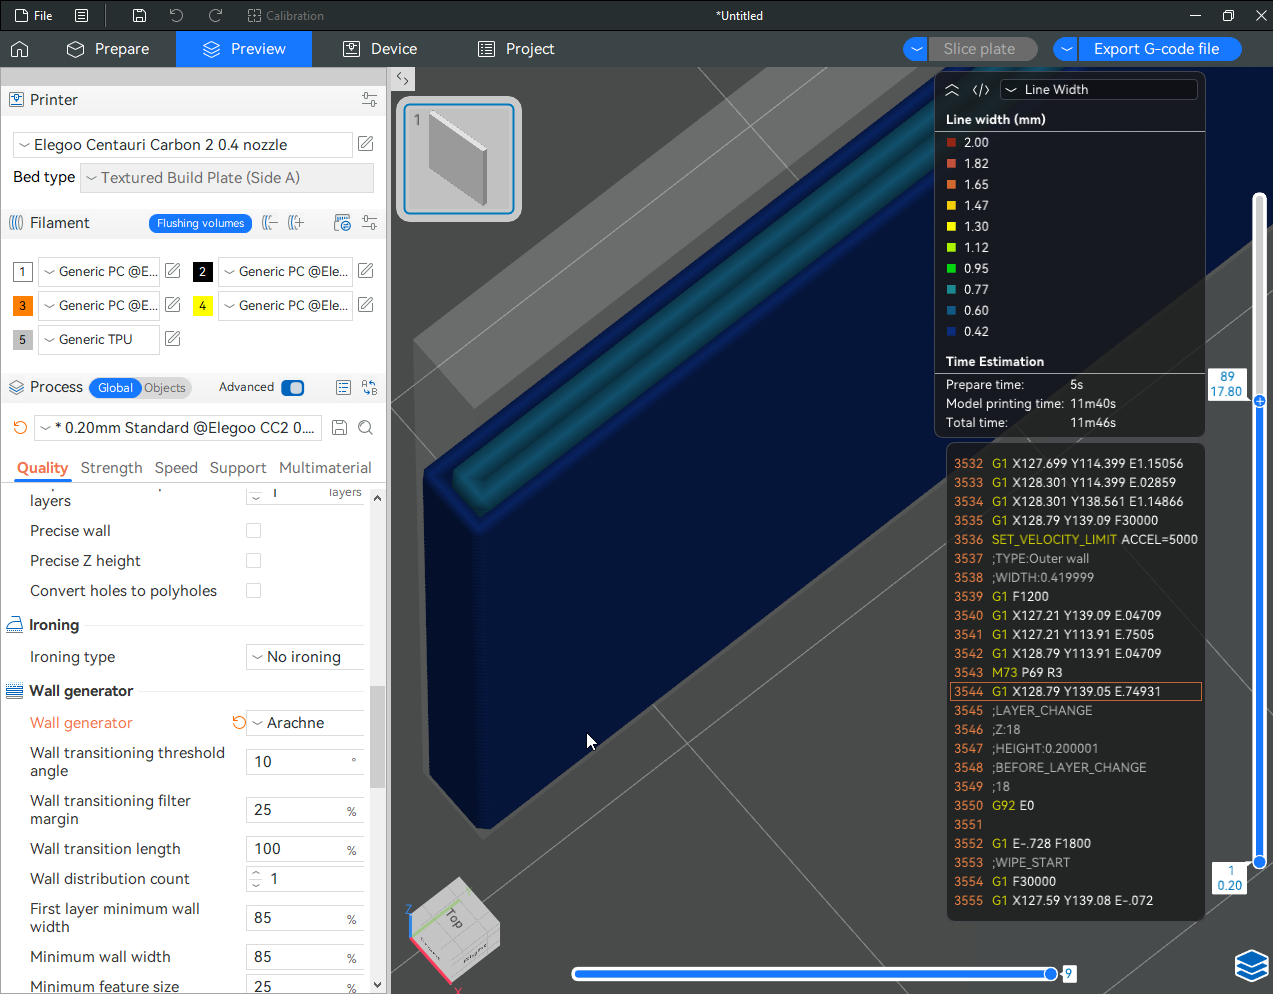Save the current process preset
The width and height of the screenshot is (1273, 994).
point(340,428)
